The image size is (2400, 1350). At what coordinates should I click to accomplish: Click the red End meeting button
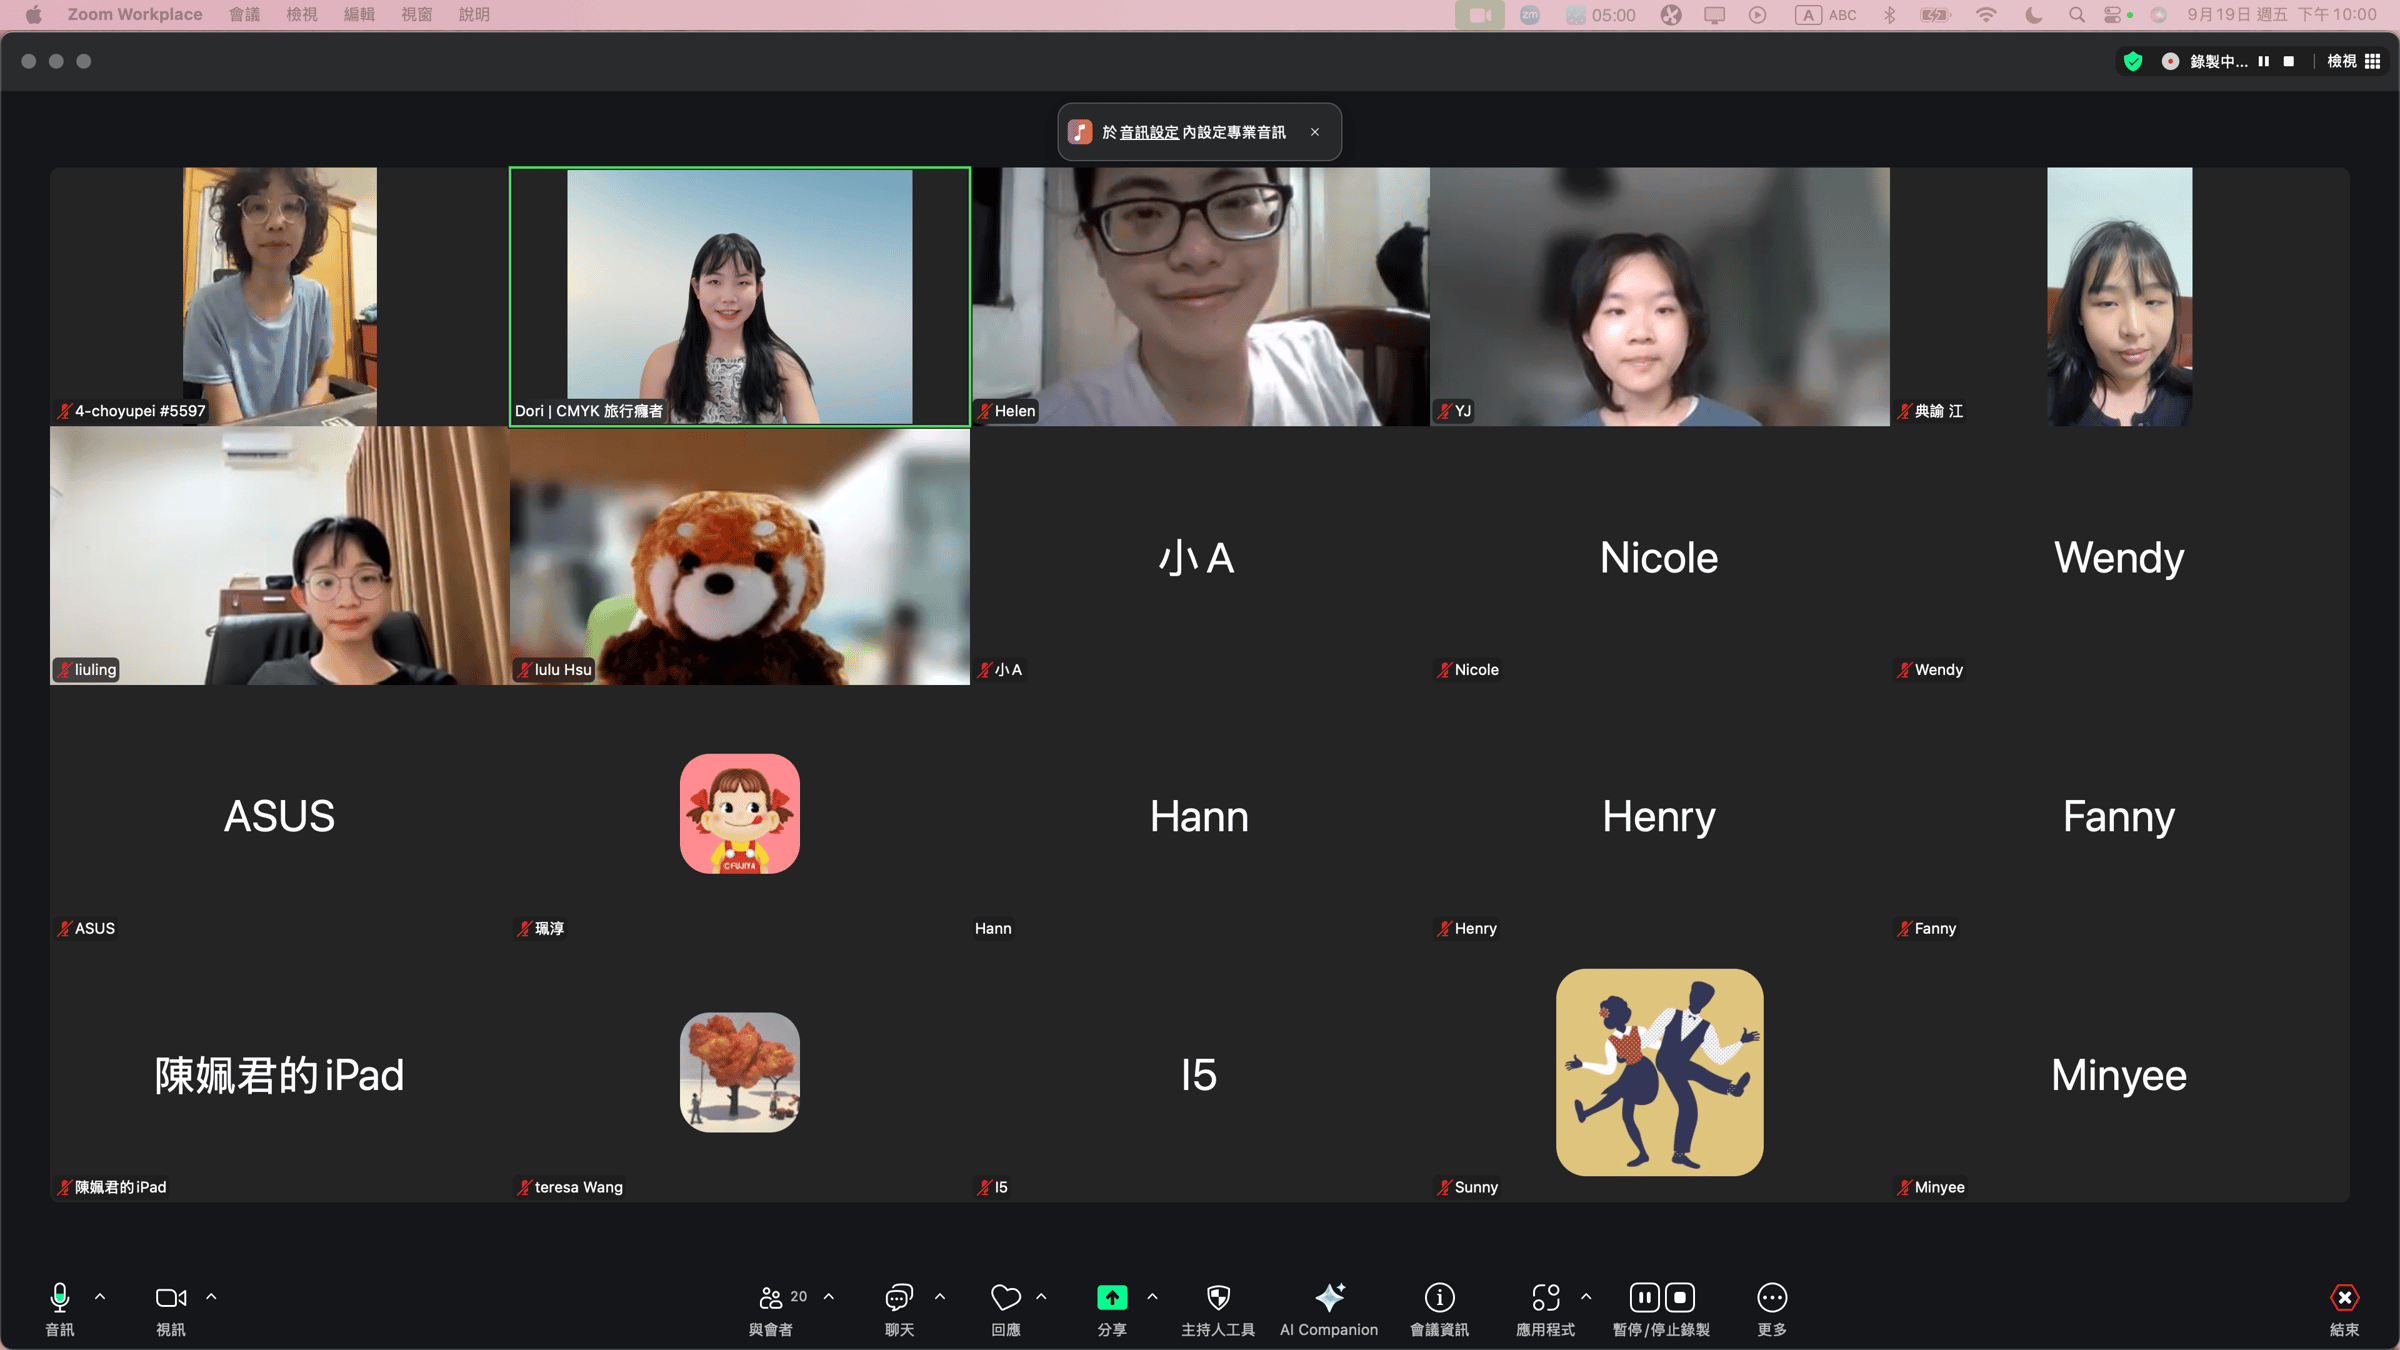pyautogui.click(x=2344, y=1298)
